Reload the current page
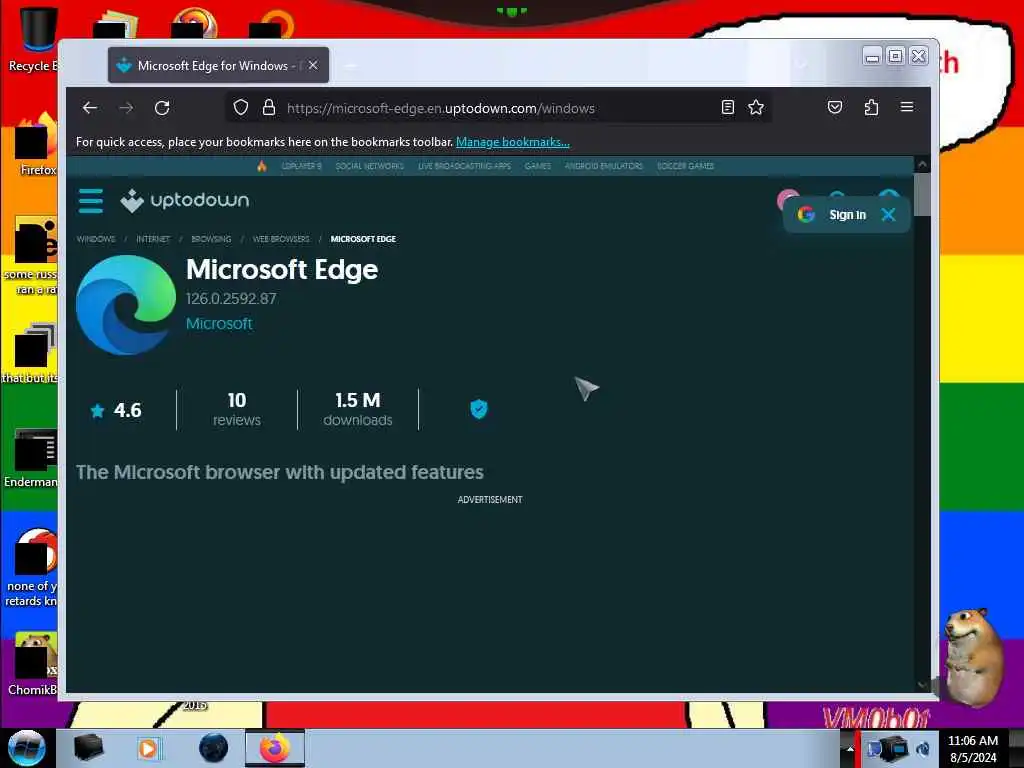 (162, 108)
